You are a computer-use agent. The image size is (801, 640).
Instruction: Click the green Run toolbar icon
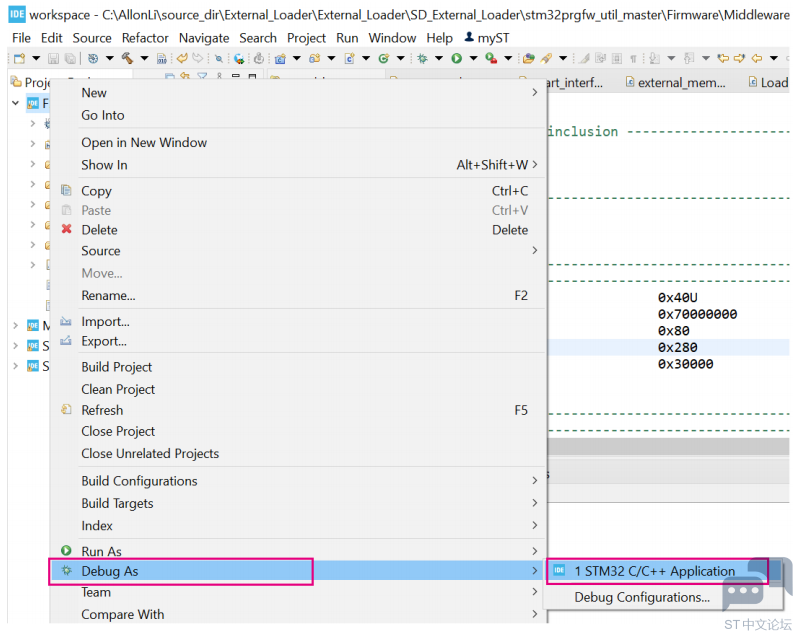point(457,58)
